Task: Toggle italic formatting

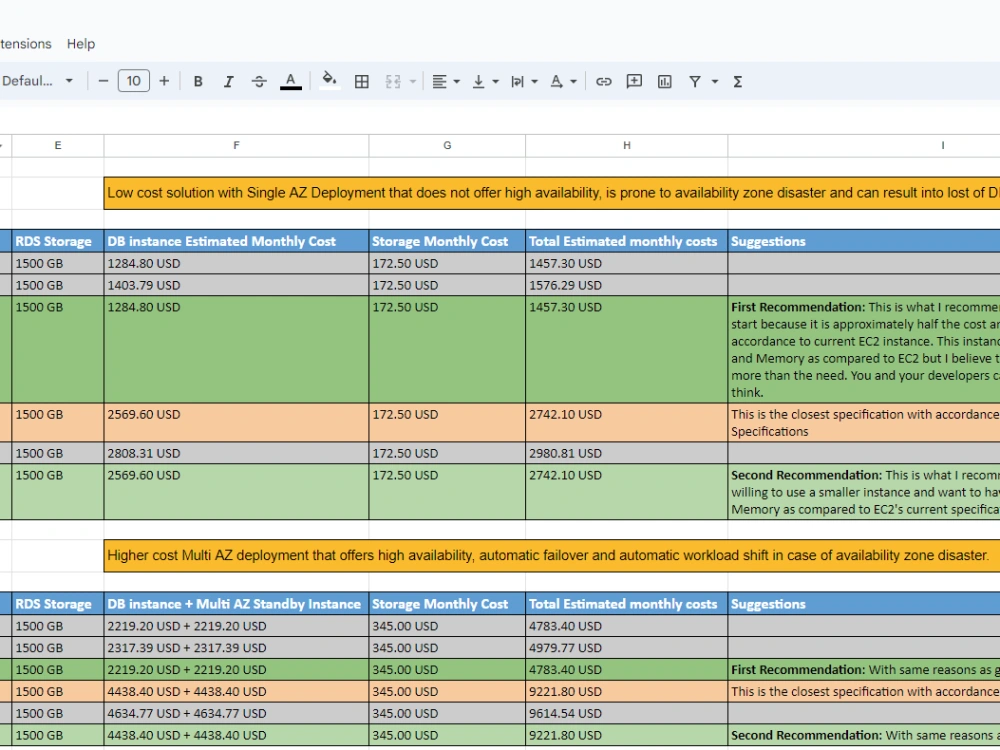Action: tap(228, 82)
